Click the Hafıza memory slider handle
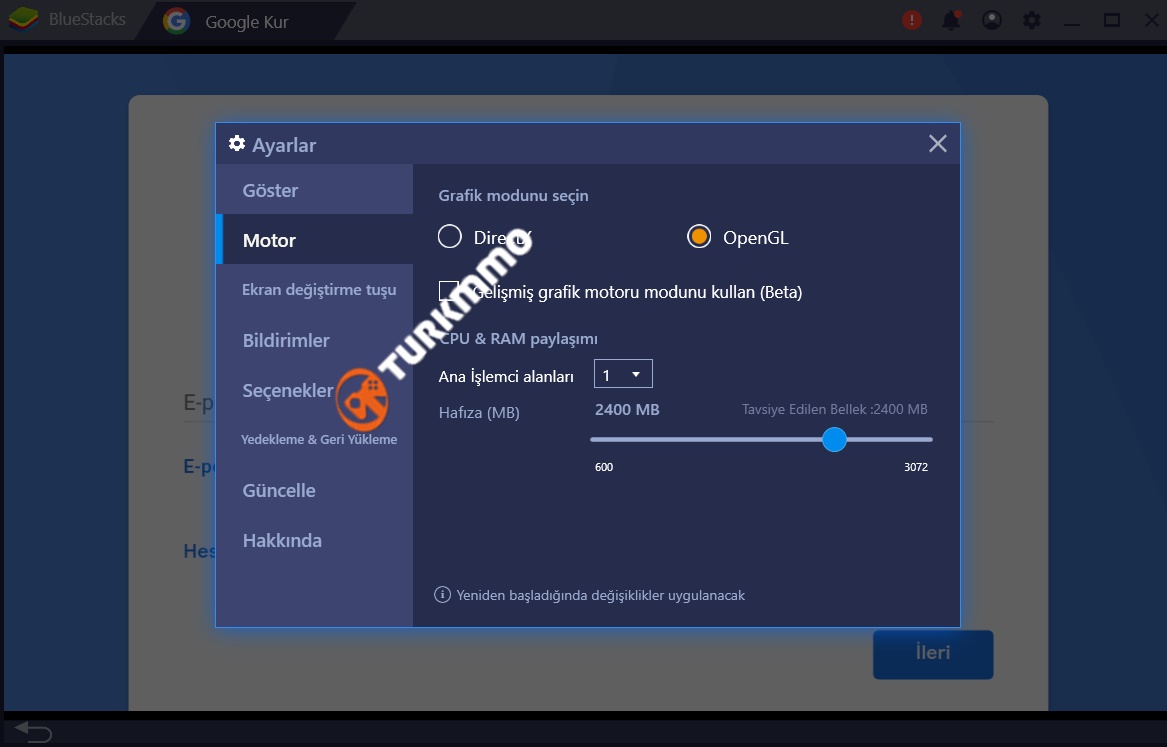The image size is (1167, 747). click(834, 439)
